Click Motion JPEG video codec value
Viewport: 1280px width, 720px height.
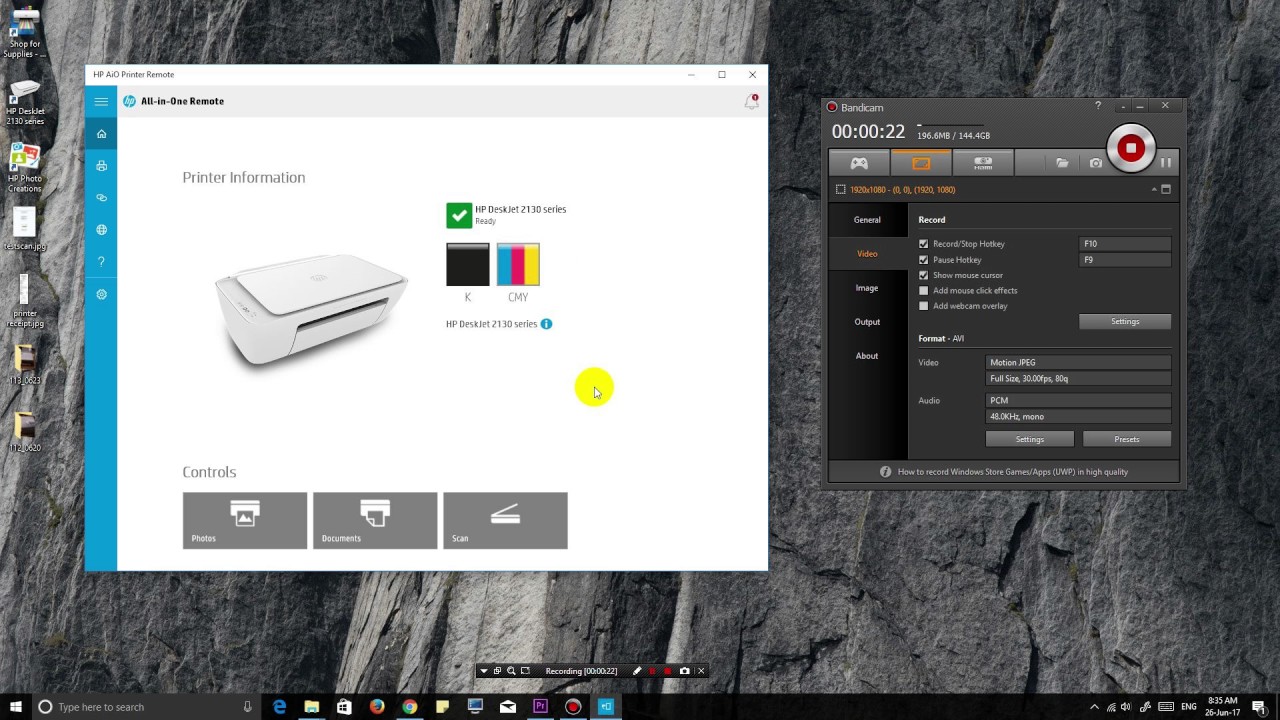tap(1078, 363)
